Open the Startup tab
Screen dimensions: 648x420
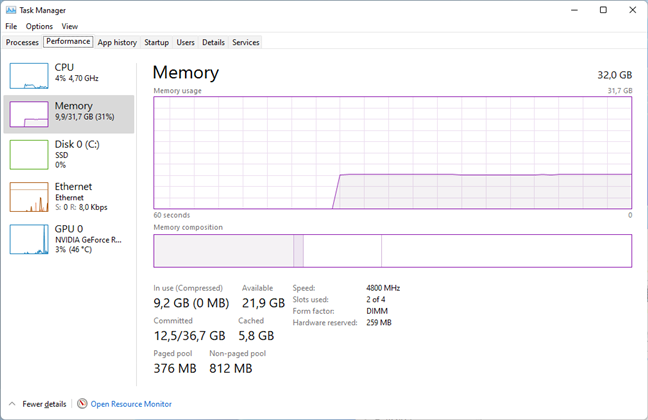click(x=157, y=42)
